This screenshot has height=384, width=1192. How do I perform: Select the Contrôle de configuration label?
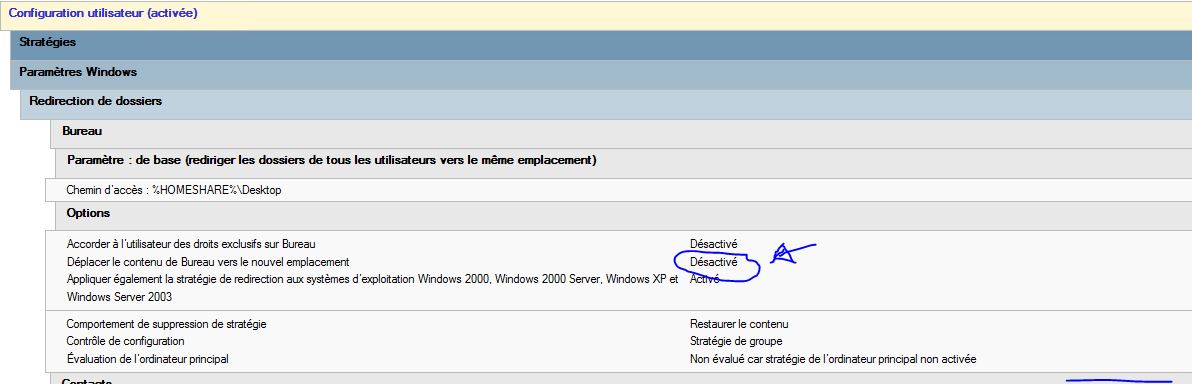125,341
